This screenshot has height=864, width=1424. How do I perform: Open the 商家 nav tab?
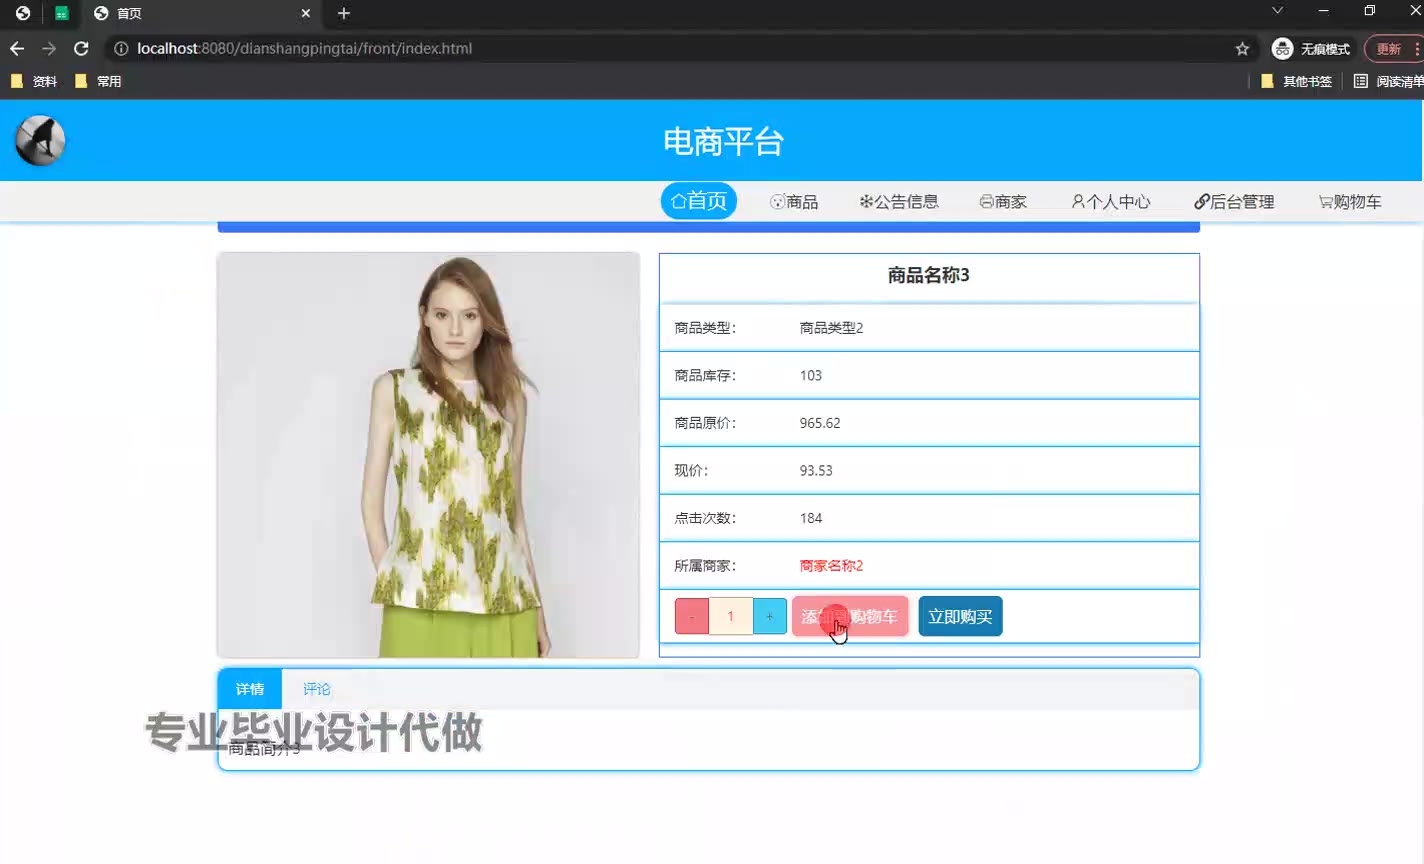1003,202
